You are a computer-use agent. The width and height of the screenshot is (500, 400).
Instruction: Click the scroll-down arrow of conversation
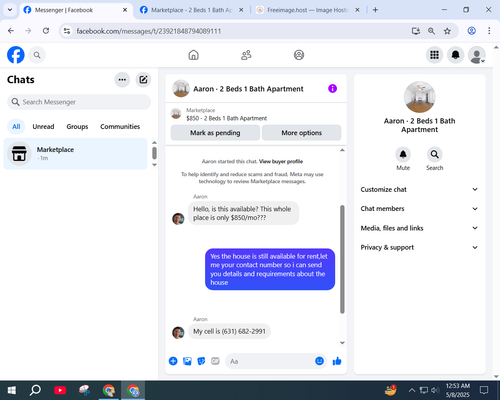tap(342, 343)
